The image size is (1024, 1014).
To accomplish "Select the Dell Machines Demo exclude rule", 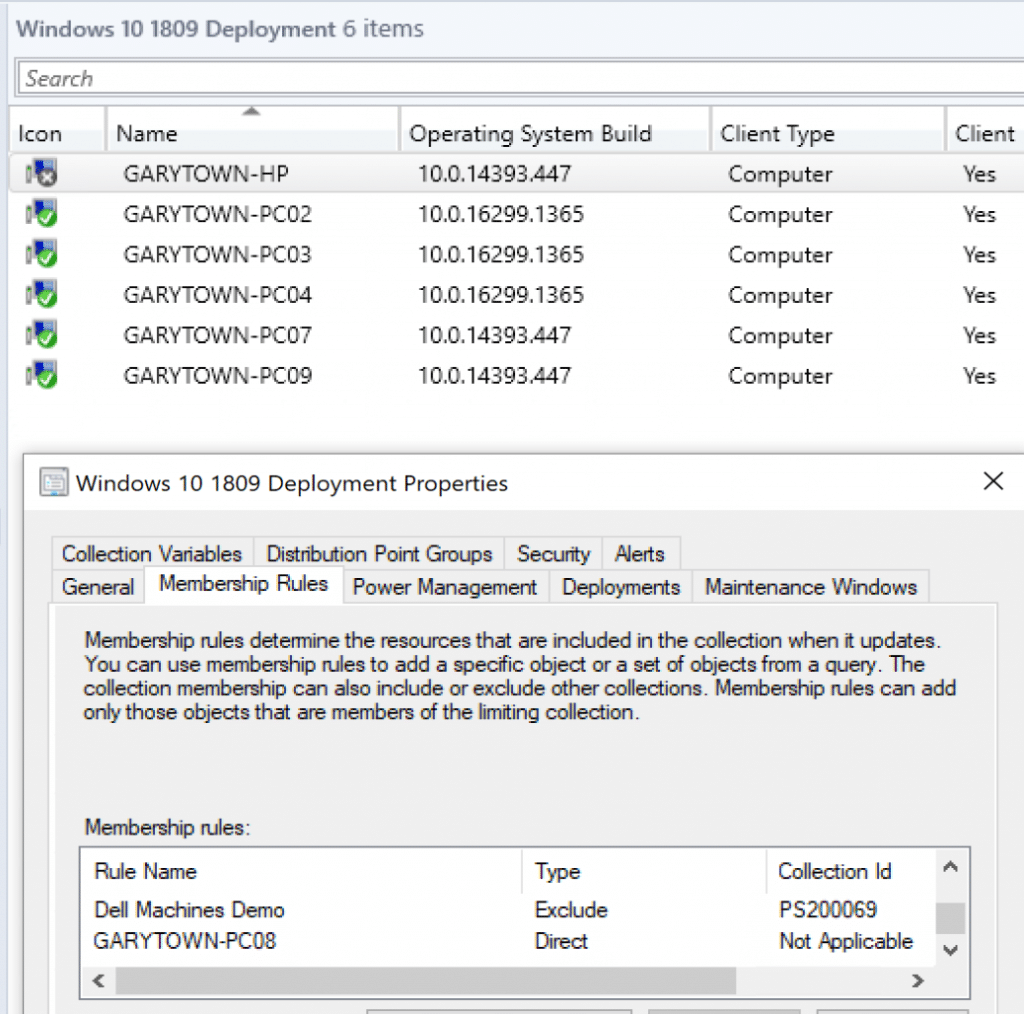I will [190, 910].
